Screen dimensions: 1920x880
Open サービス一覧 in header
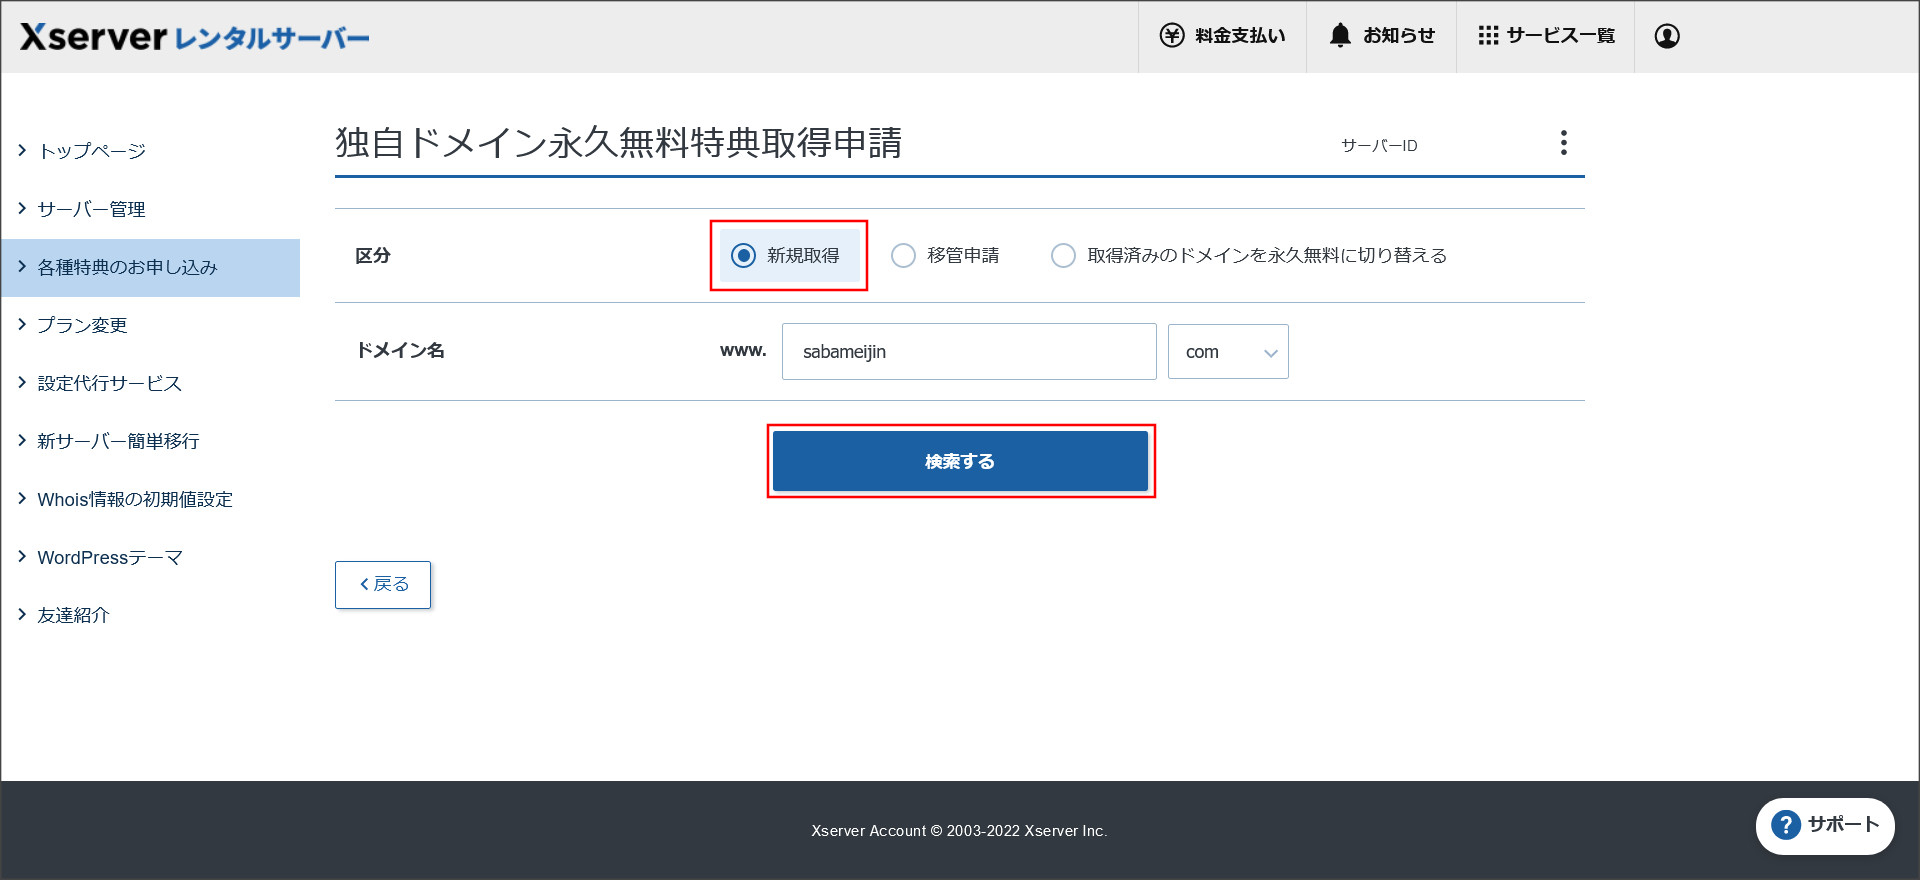1546,36
